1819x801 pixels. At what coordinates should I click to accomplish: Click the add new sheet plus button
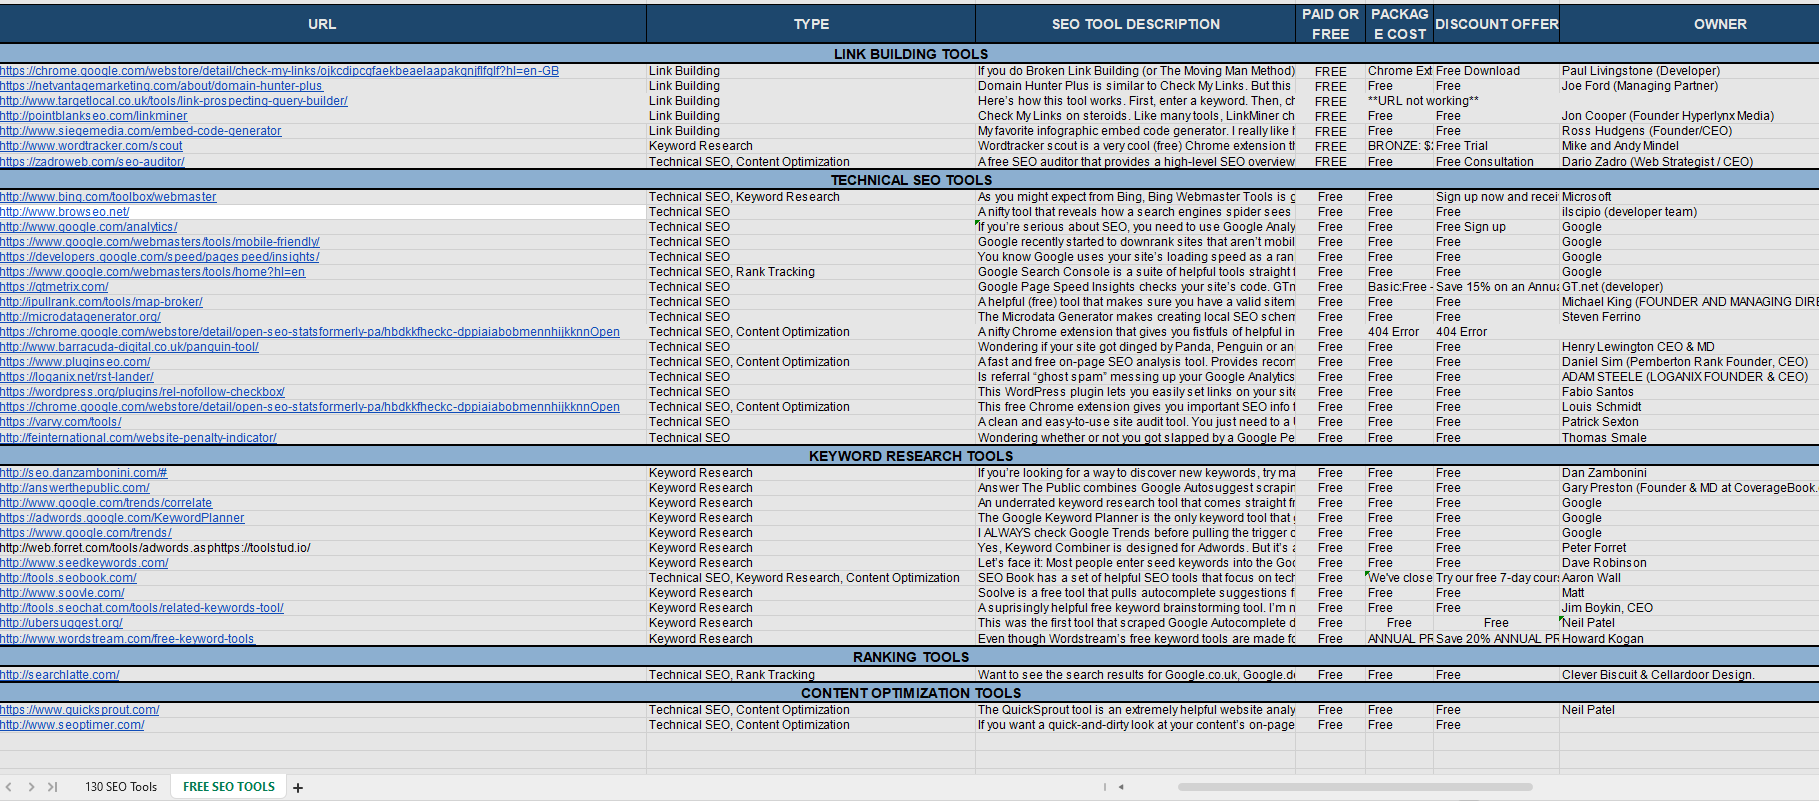(298, 788)
